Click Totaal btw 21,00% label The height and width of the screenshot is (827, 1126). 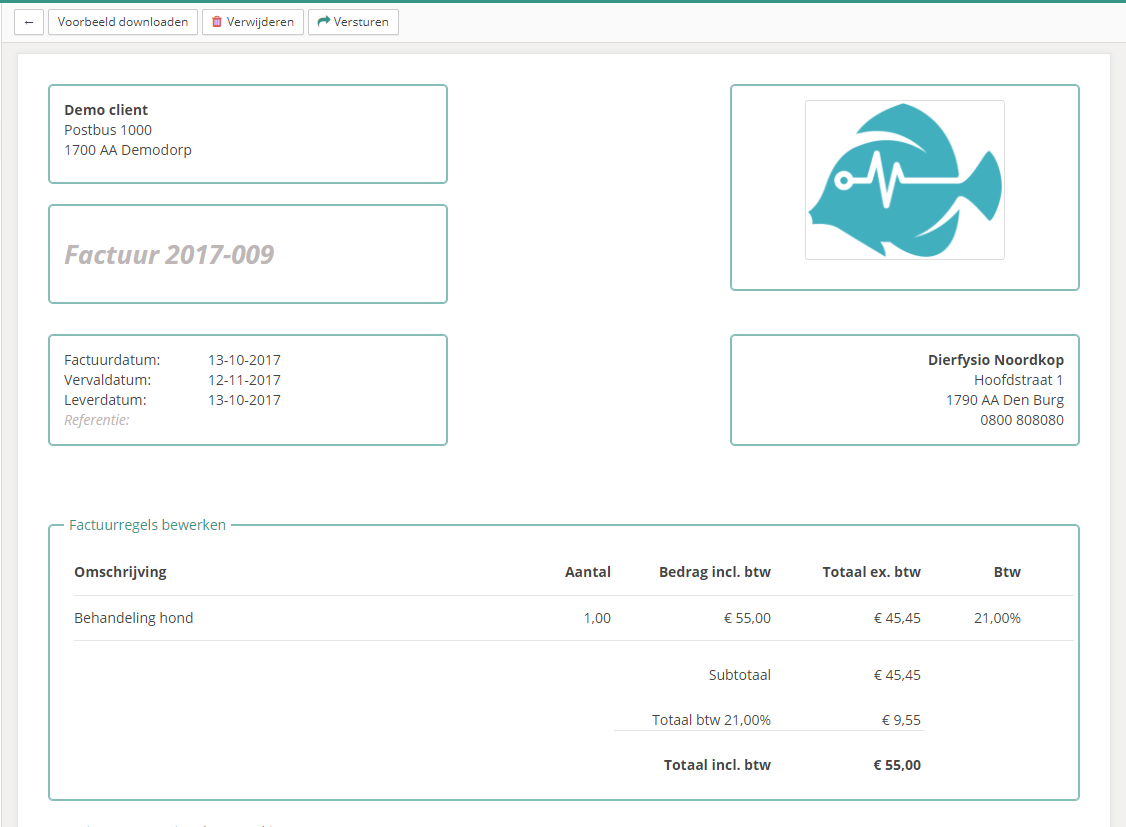tap(711, 720)
